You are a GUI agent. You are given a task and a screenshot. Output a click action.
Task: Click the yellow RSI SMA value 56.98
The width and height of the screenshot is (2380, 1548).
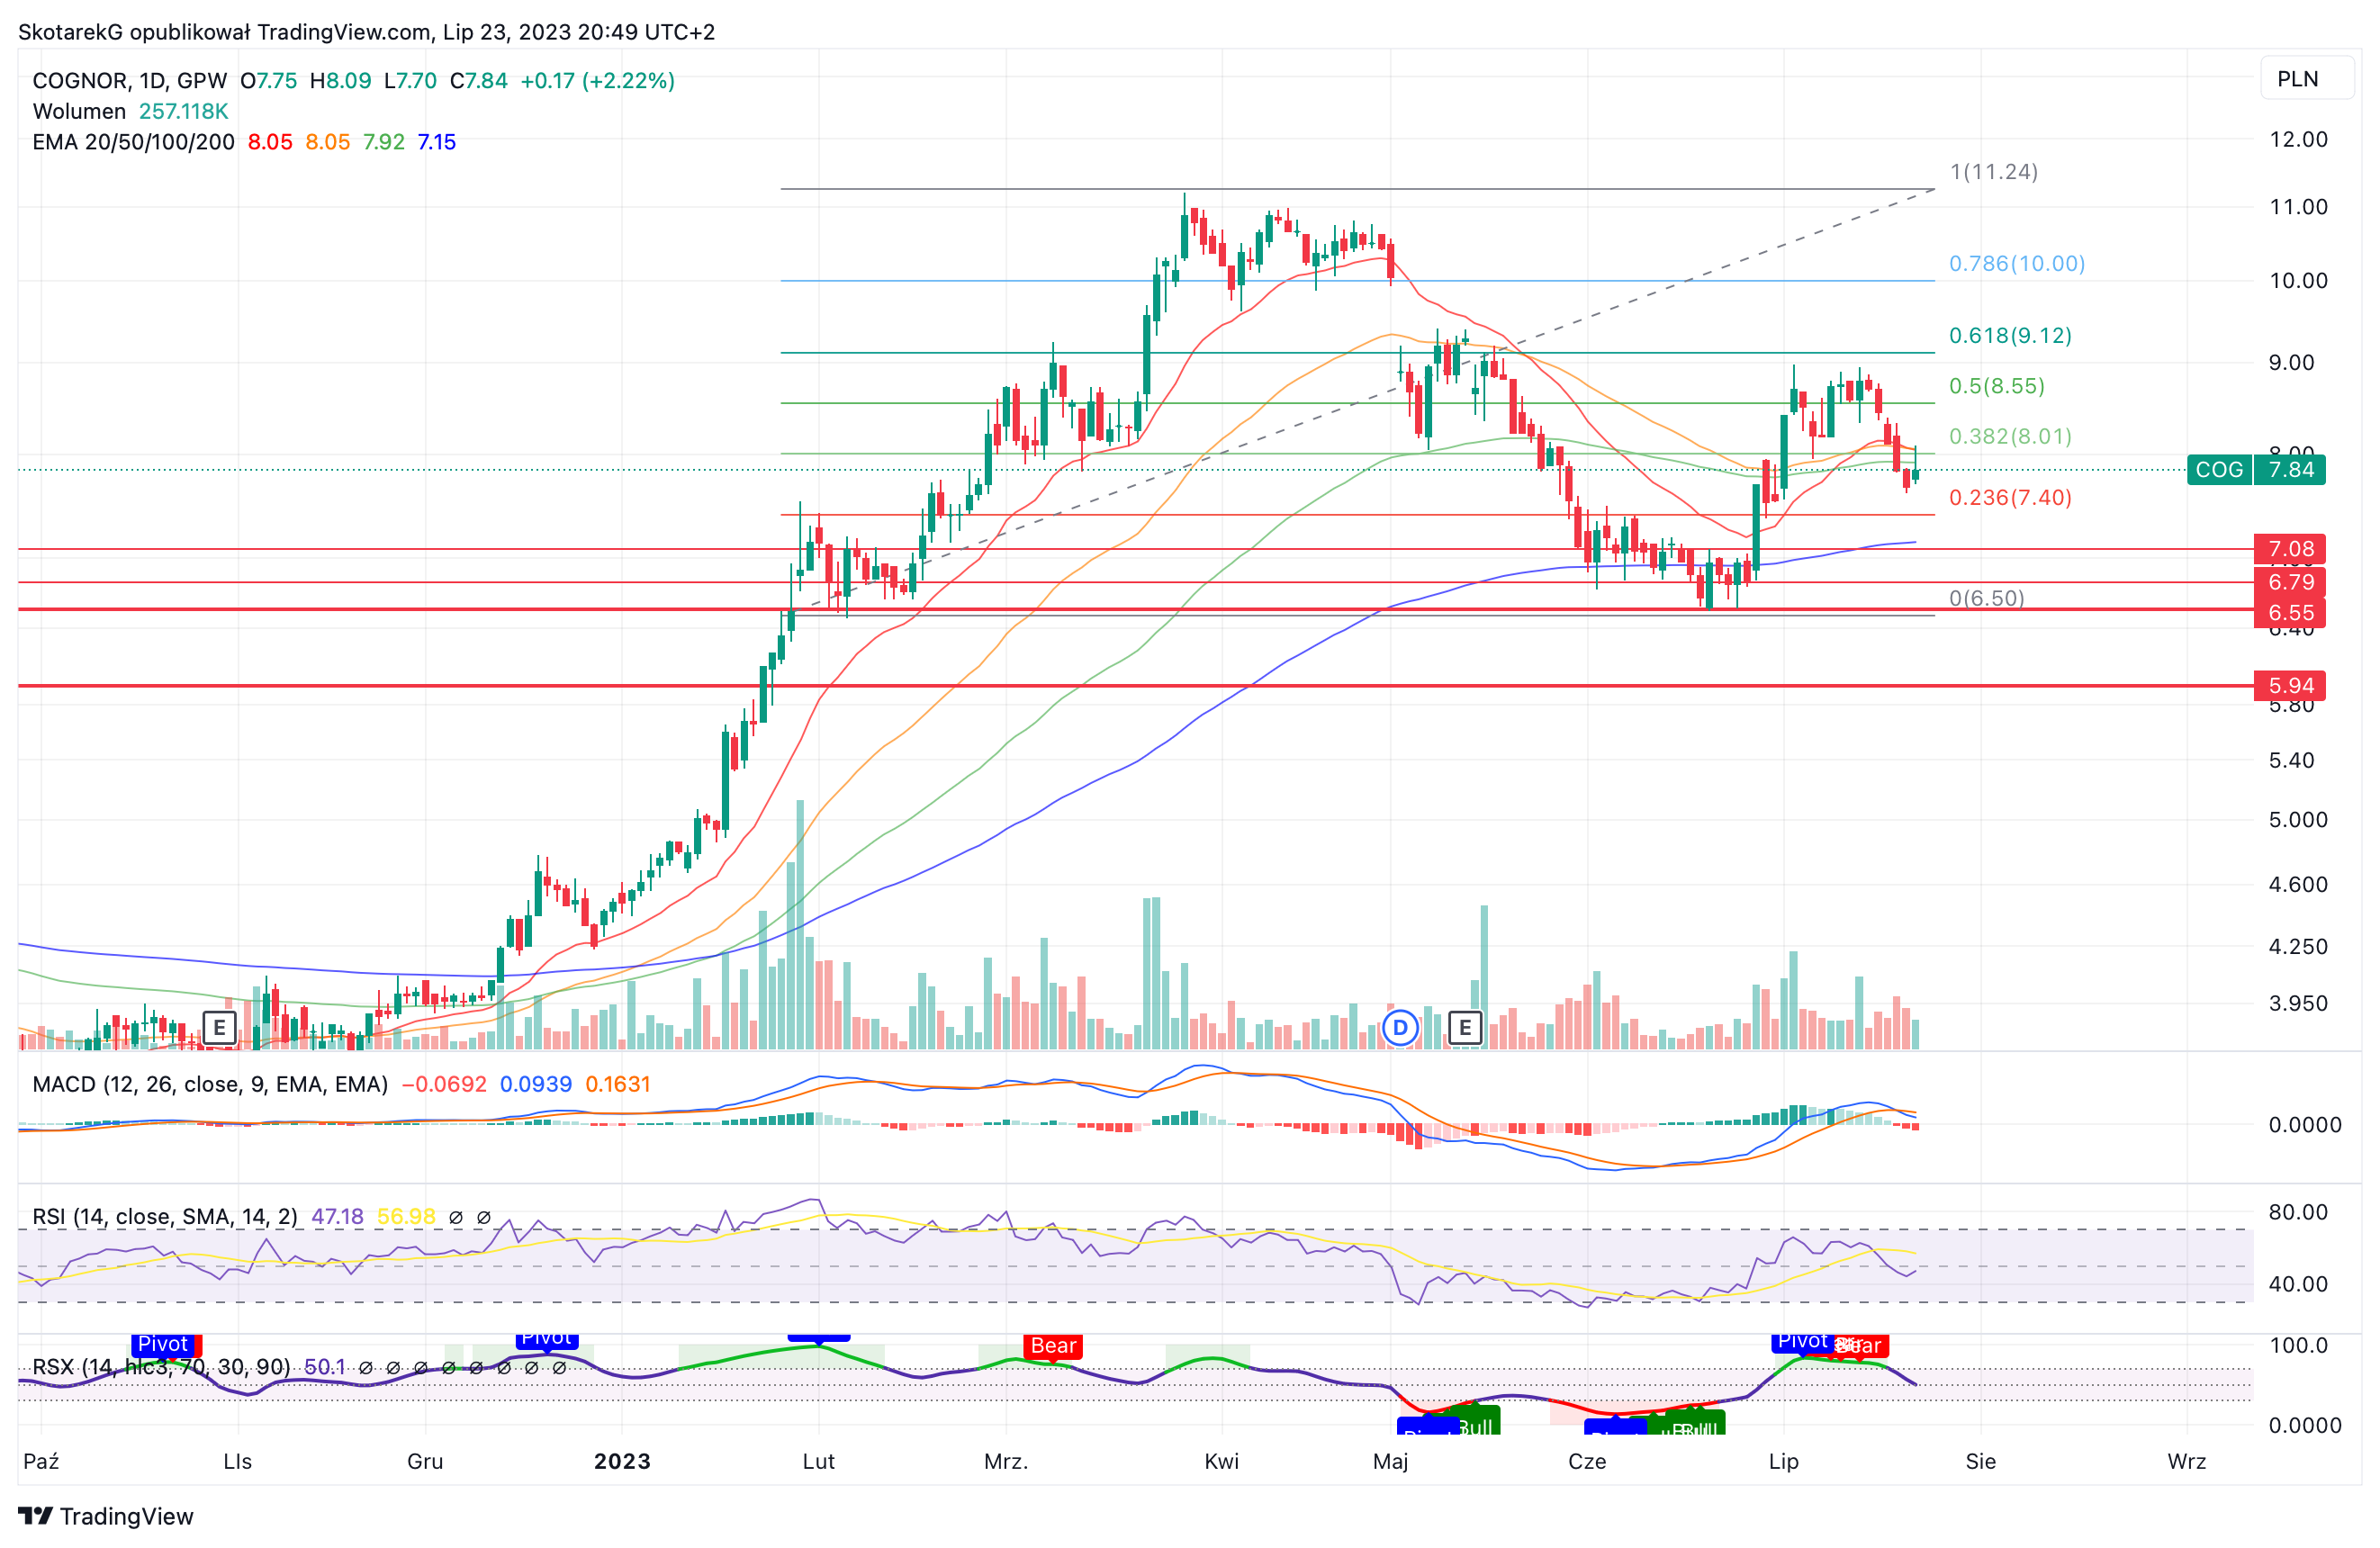click(406, 1217)
